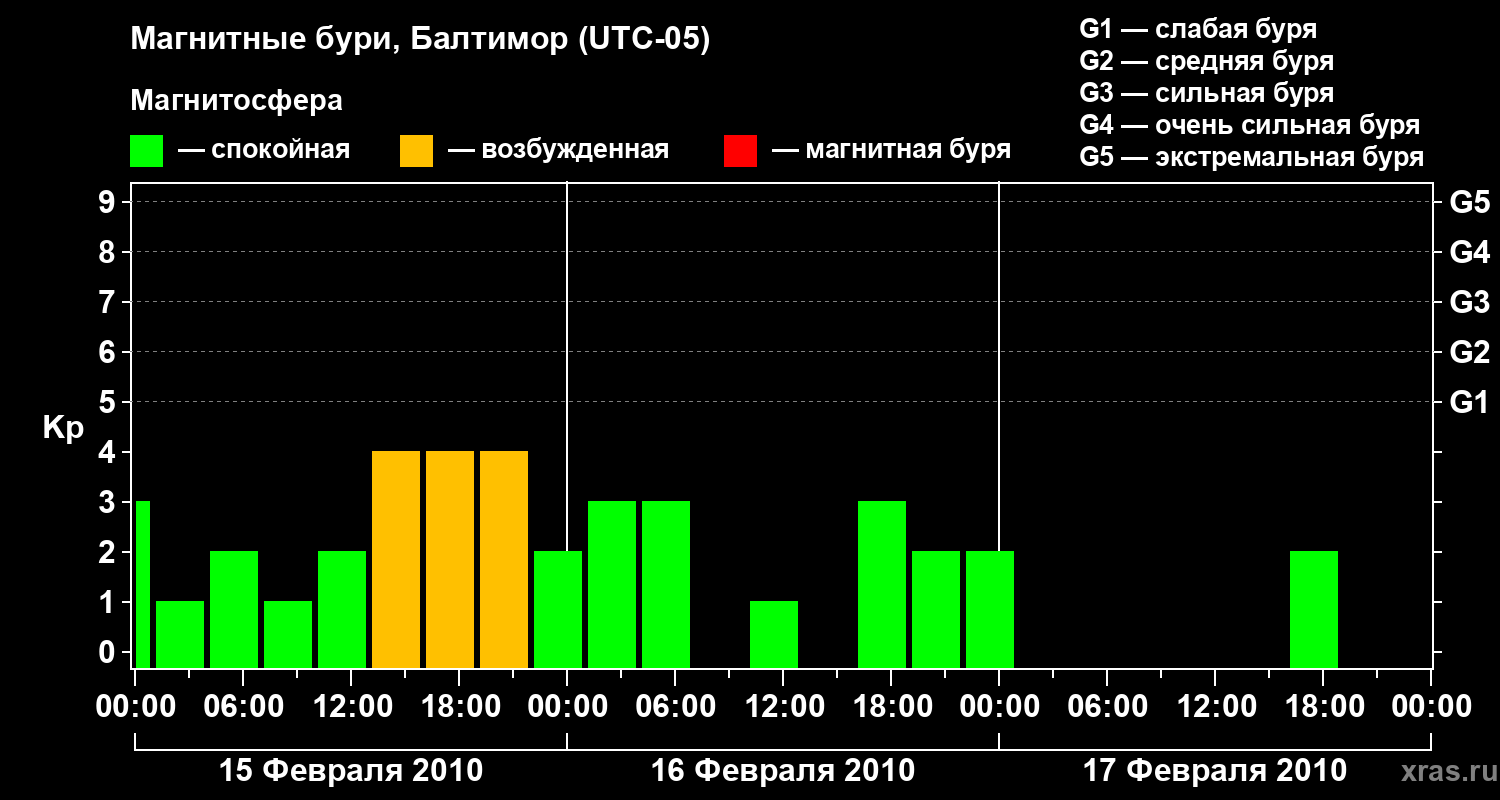This screenshot has height=800, width=1500.
Task: Click the '— спокойная' legend label
Action: point(264,150)
